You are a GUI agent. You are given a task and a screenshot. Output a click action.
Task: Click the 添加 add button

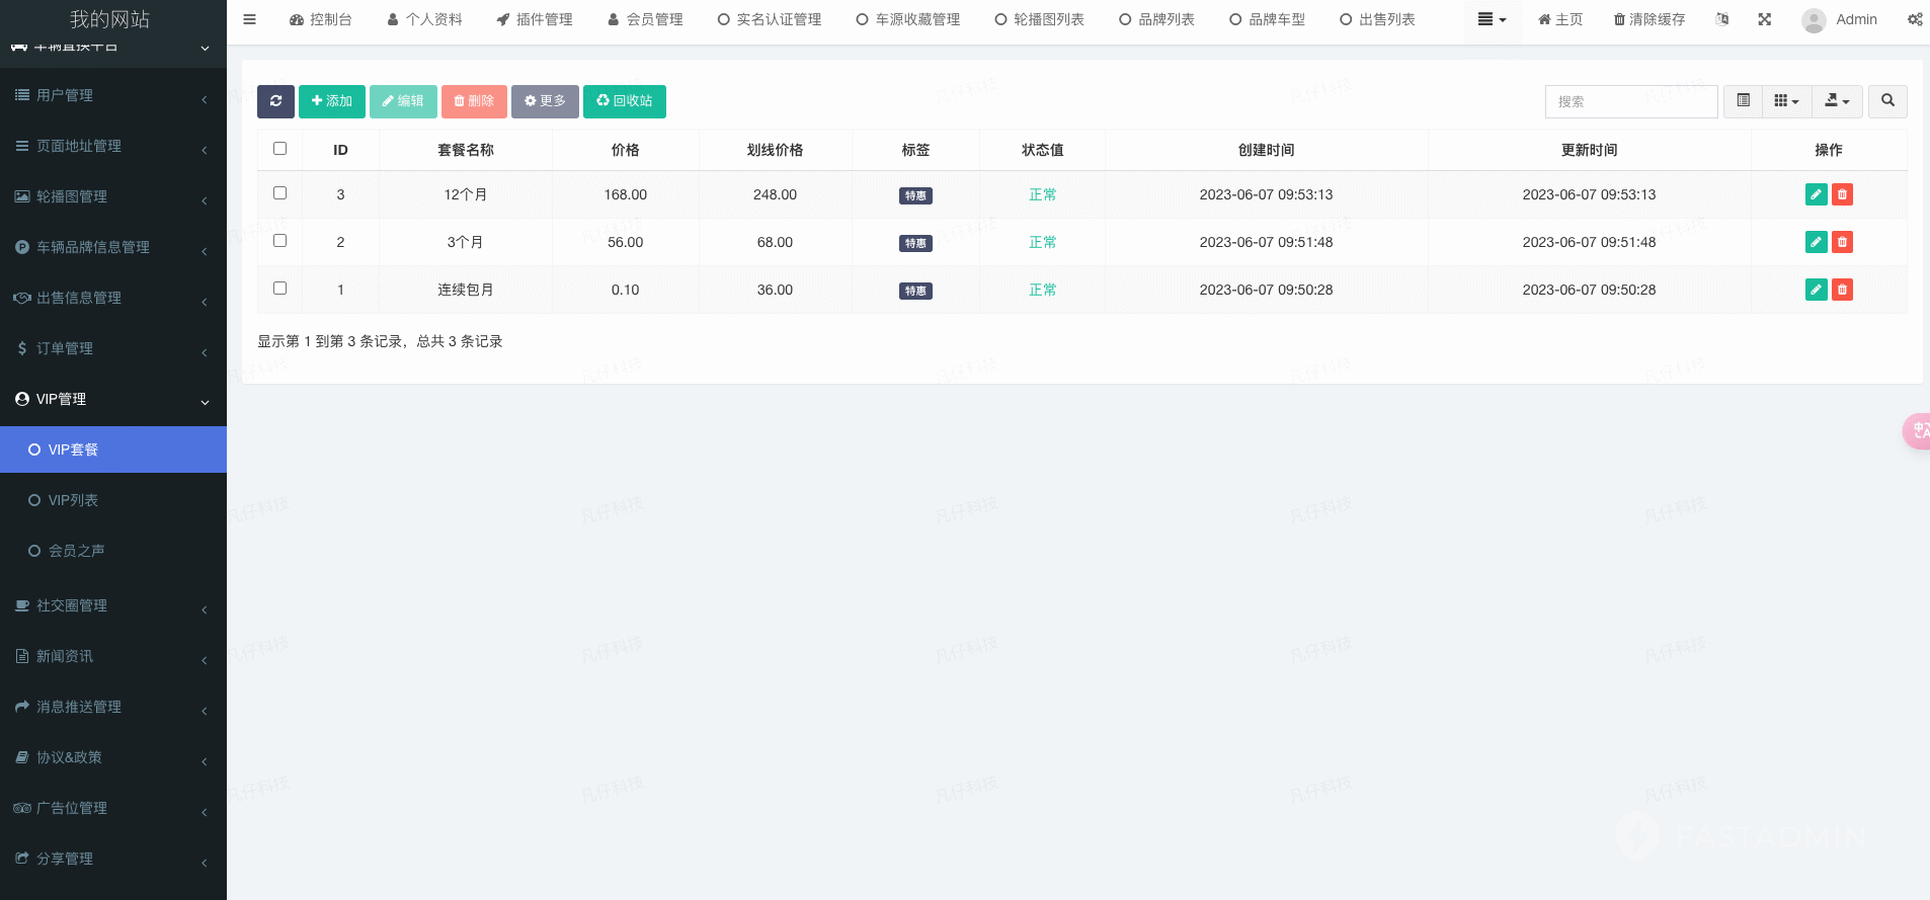click(332, 101)
